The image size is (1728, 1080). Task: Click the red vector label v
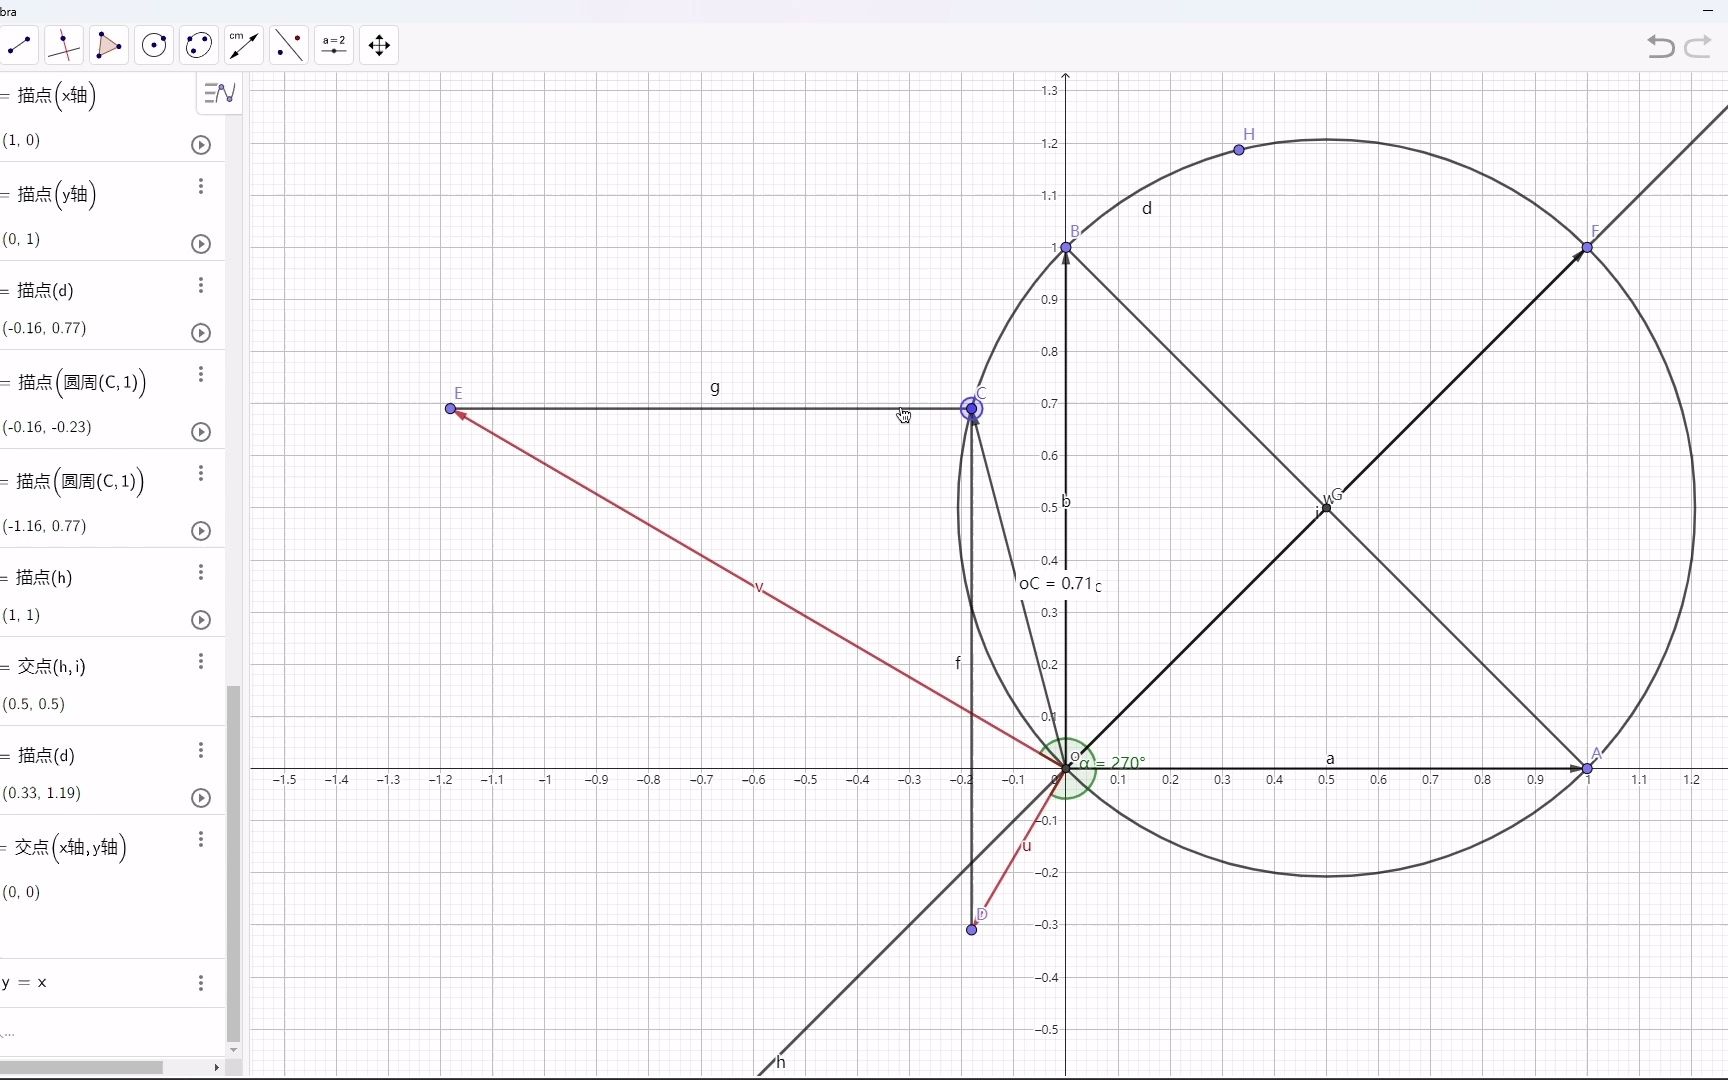pyautogui.click(x=759, y=588)
